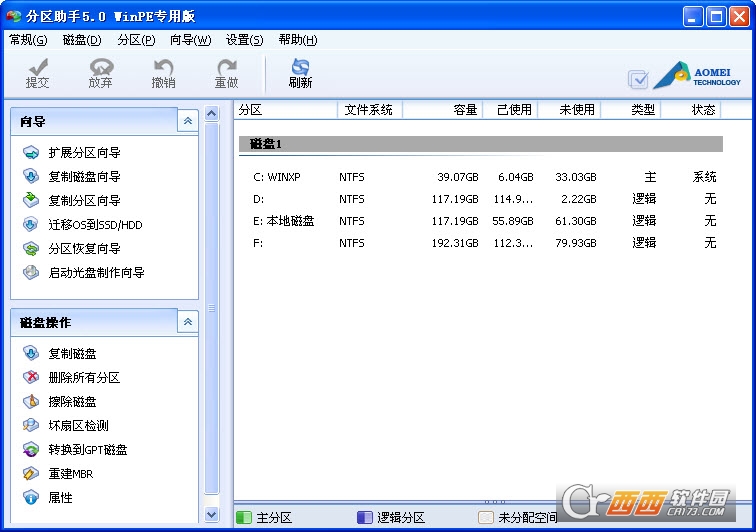Collapse the 磁盘操作 panel with its chevron
The height and width of the screenshot is (532, 756).
tap(188, 321)
